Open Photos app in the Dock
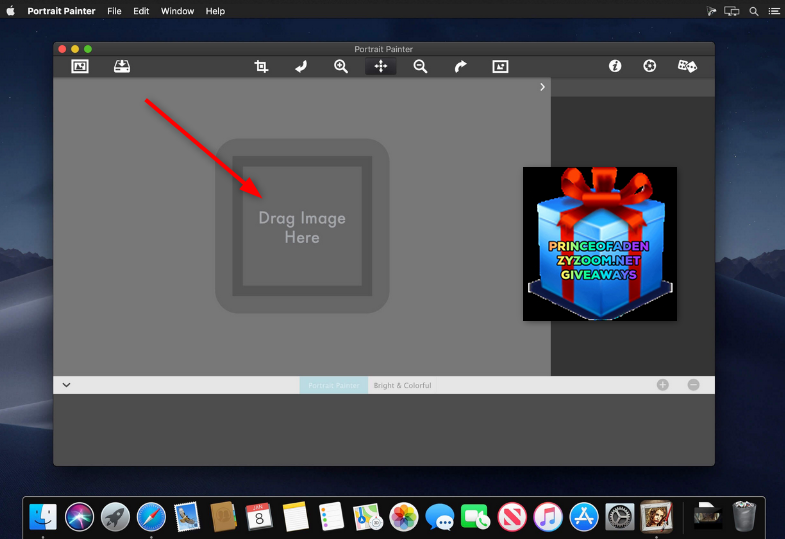Screen dimensions: 785x539 click(404, 516)
